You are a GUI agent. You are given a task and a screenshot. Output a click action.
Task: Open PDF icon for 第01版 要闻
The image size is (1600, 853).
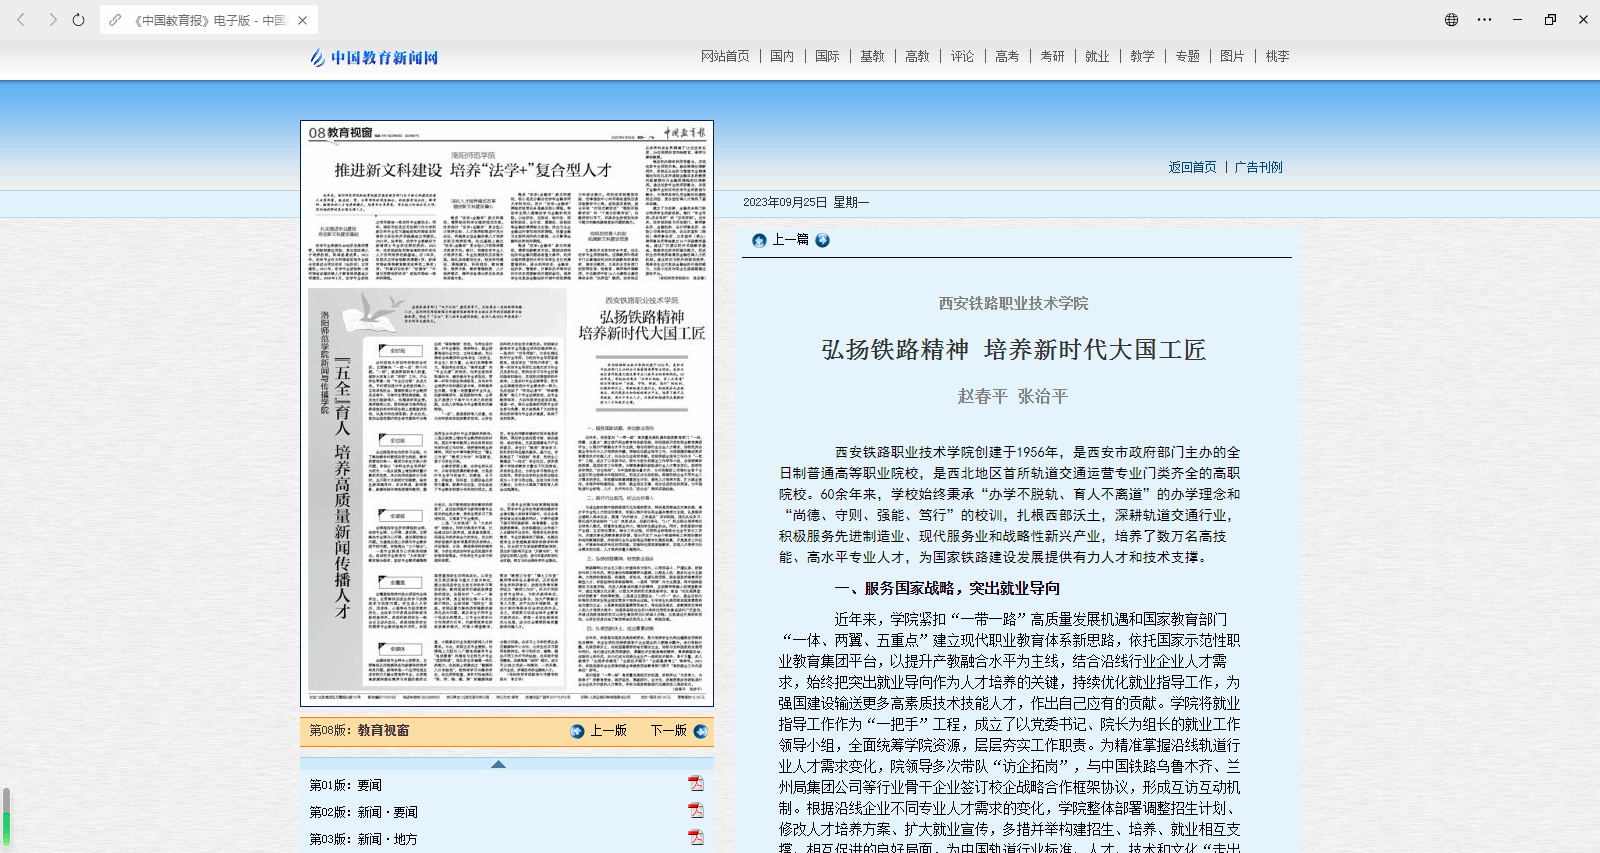tap(695, 784)
